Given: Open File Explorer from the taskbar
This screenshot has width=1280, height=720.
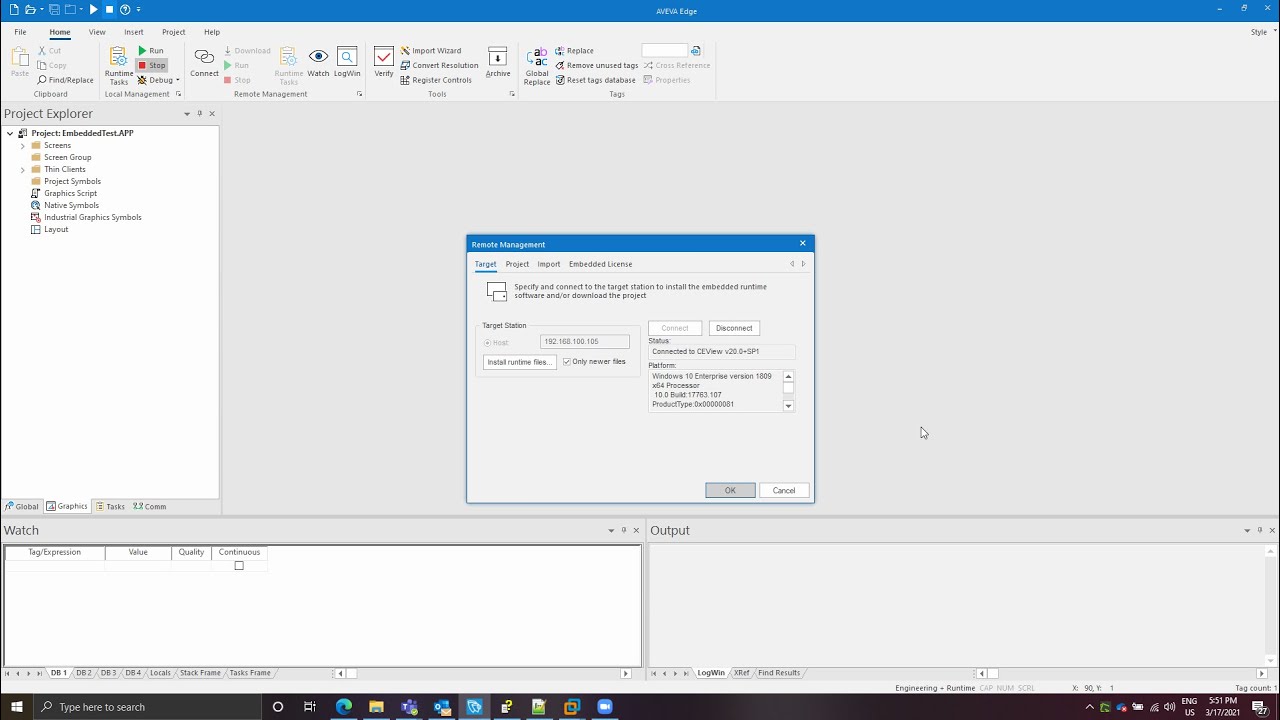Looking at the screenshot, I should (x=376, y=707).
